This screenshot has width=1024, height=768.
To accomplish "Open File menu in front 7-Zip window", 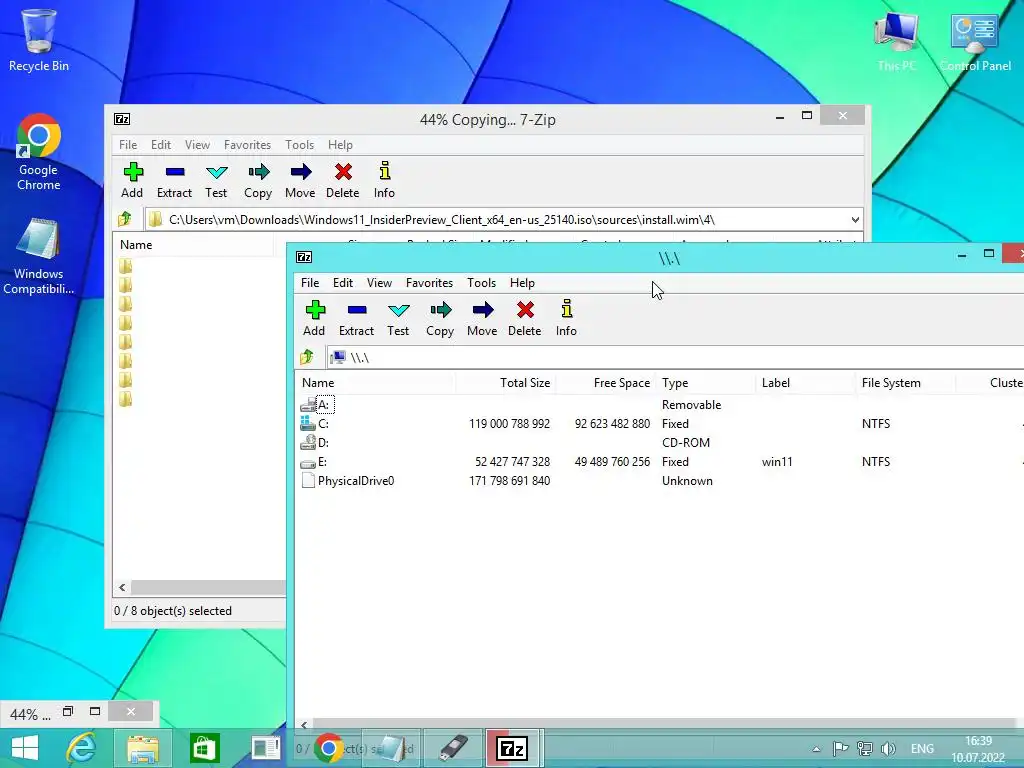I will coord(310,283).
